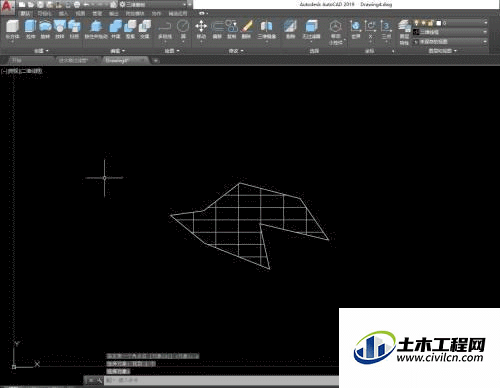
Task: Click the wrench customize icon on command line
Action: coord(99,380)
